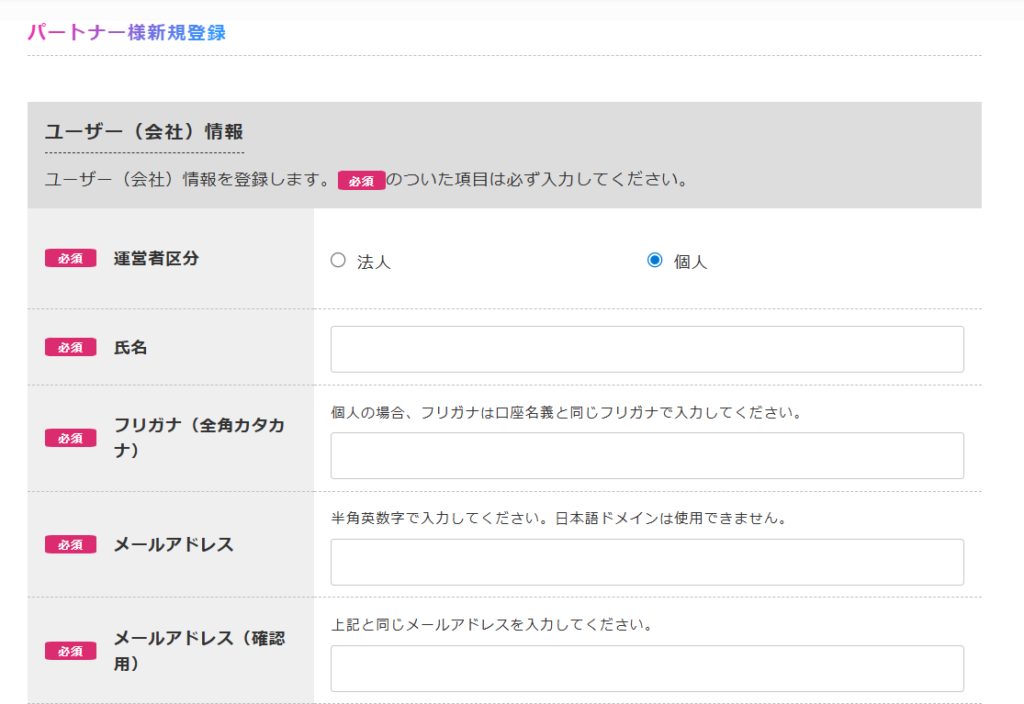Viewport: 1024px width, 704px height.
Task: Click the first メールアドレス input field
Action: (x=647, y=562)
